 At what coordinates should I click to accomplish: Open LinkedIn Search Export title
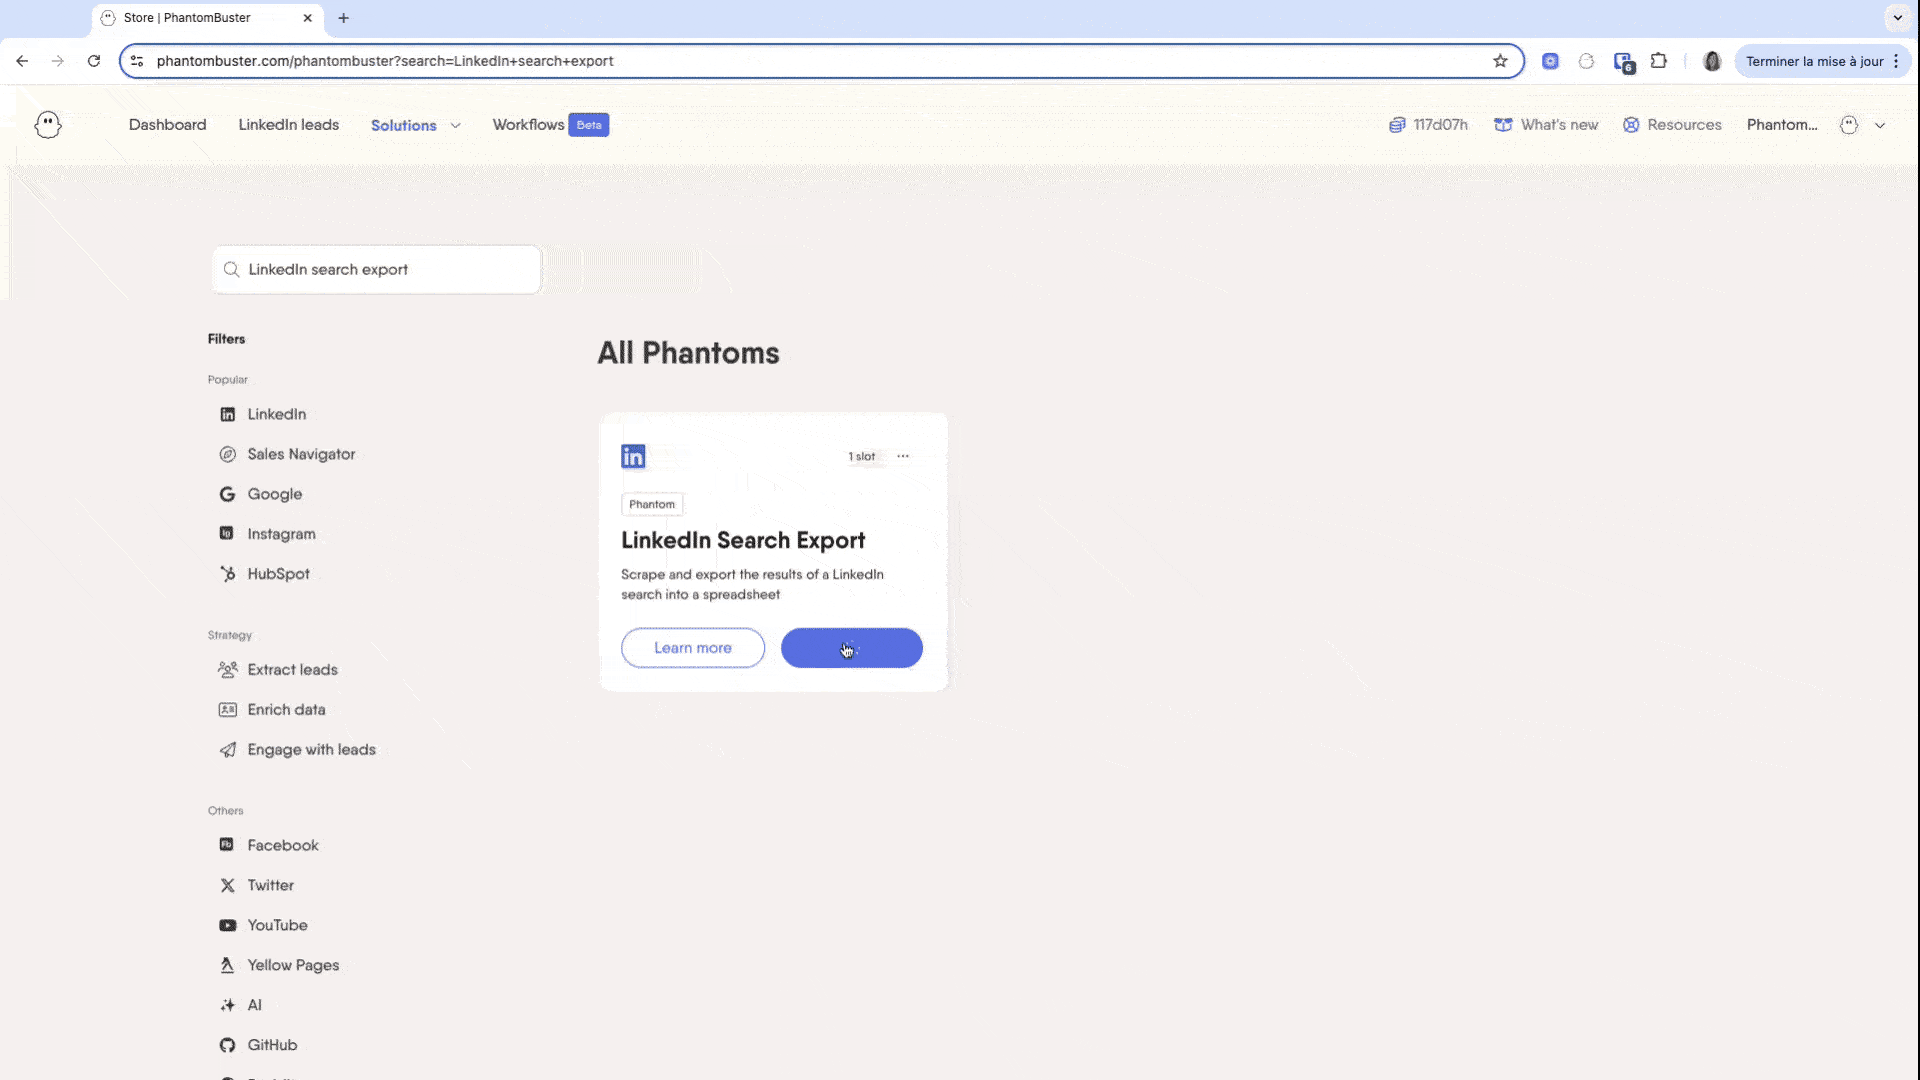point(743,540)
